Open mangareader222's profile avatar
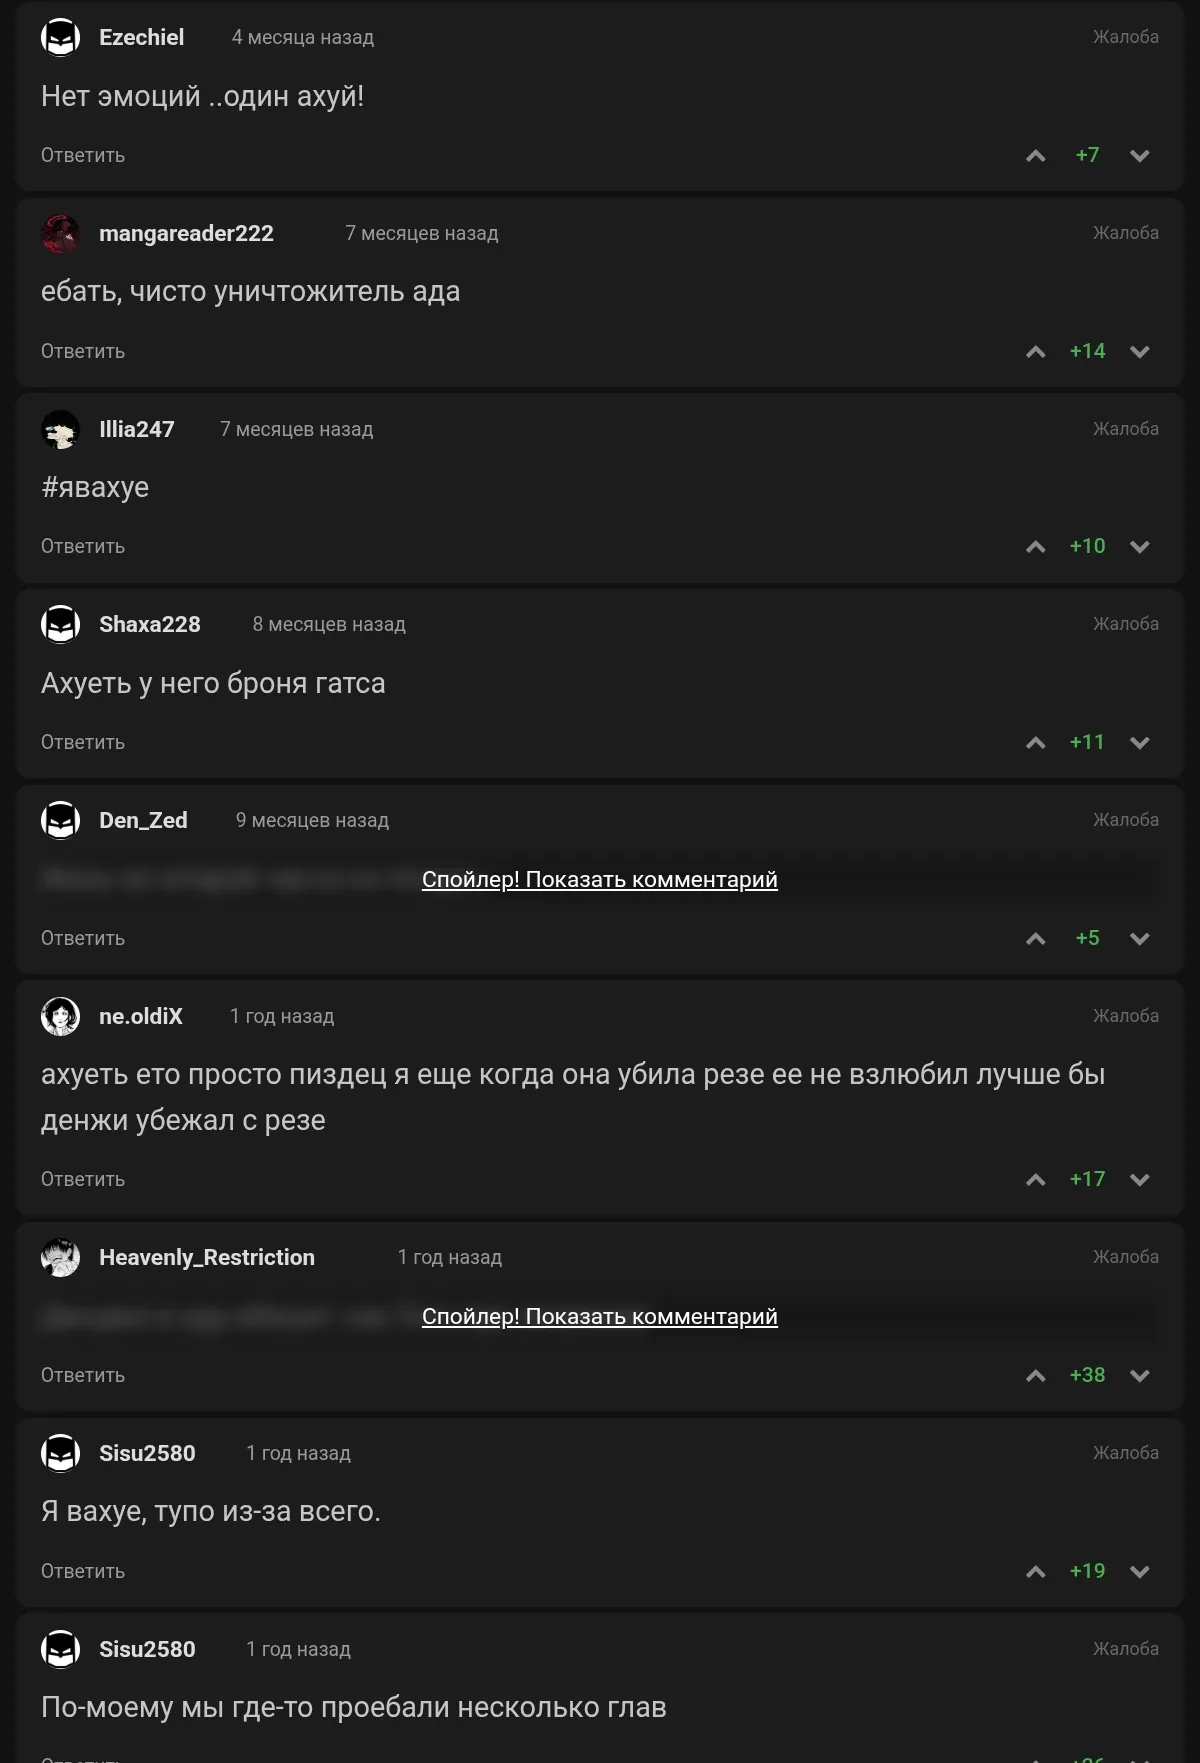The image size is (1200, 1763). (x=60, y=234)
